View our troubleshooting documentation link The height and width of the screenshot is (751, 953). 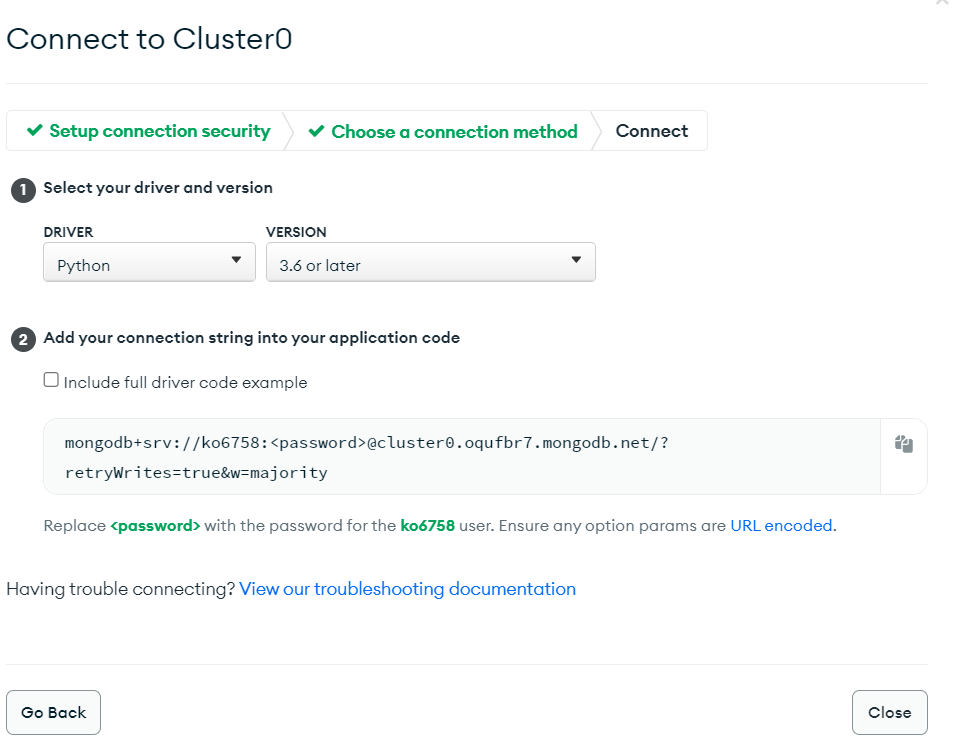pyautogui.click(x=407, y=589)
